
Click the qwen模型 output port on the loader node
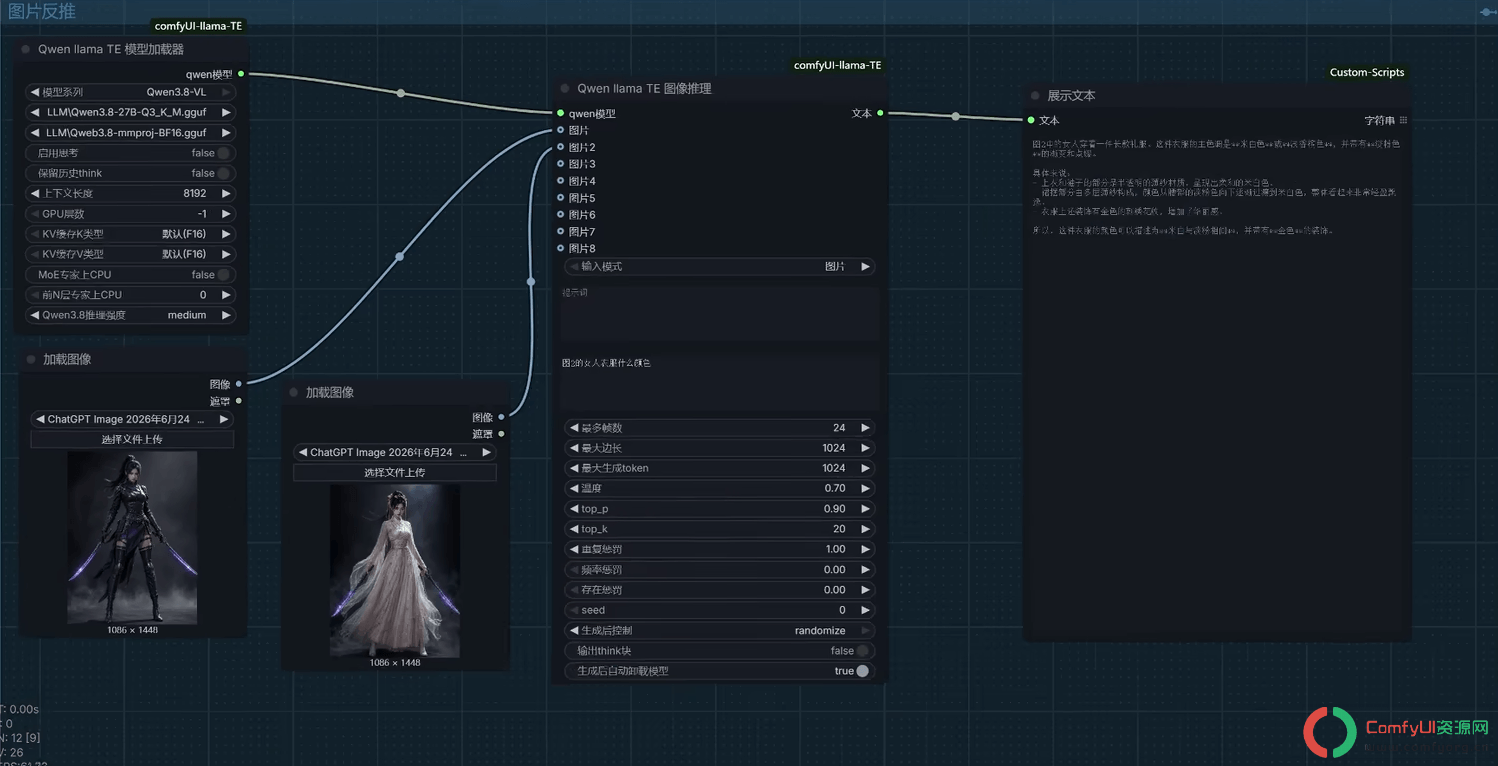(x=241, y=74)
